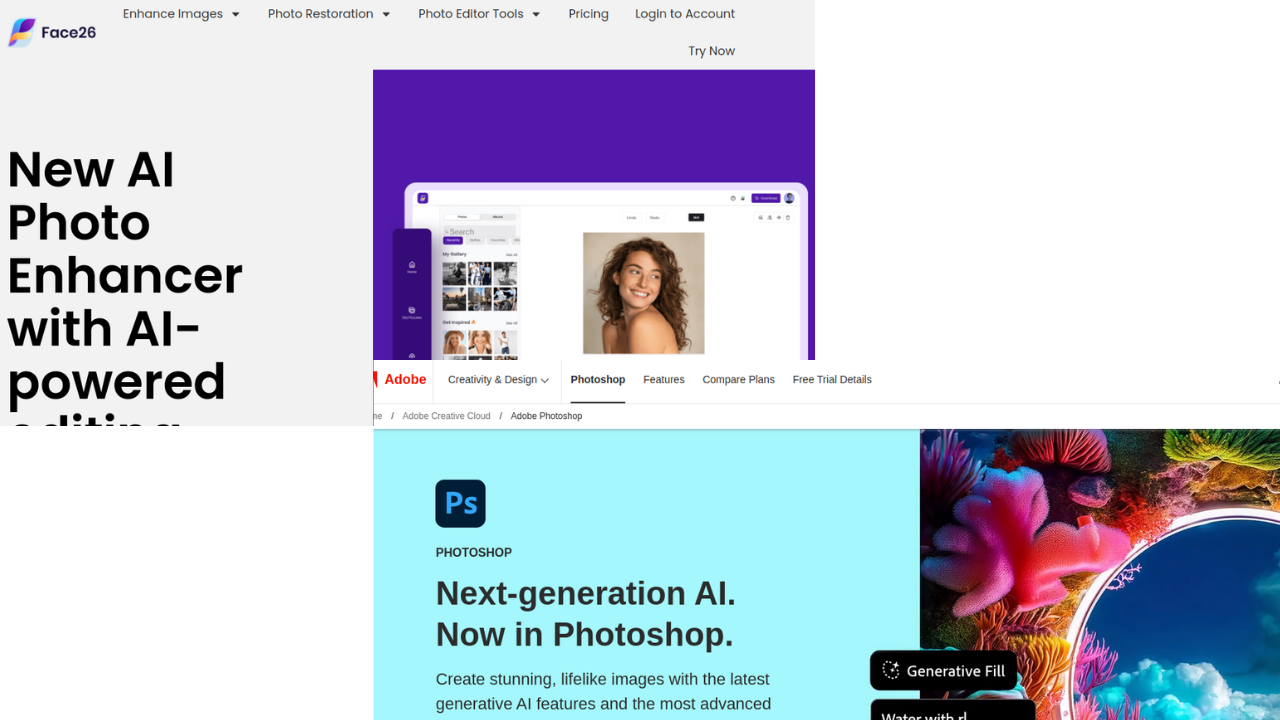Image resolution: width=1280 pixels, height=720 pixels.
Task: Open the Photo Editor Tools dropdown
Action: click(479, 14)
